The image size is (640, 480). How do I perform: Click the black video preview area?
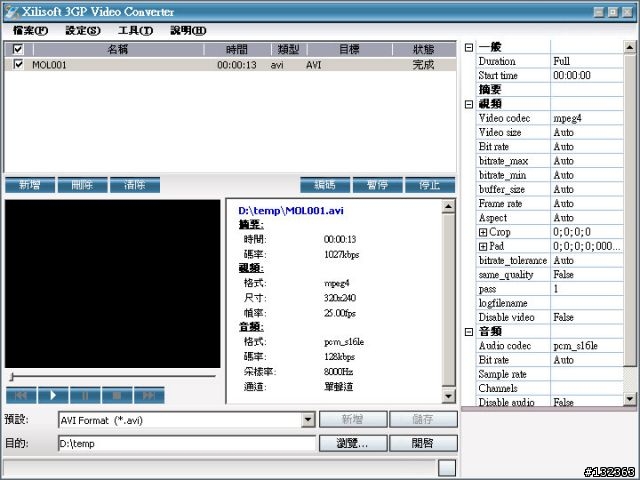coord(113,284)
